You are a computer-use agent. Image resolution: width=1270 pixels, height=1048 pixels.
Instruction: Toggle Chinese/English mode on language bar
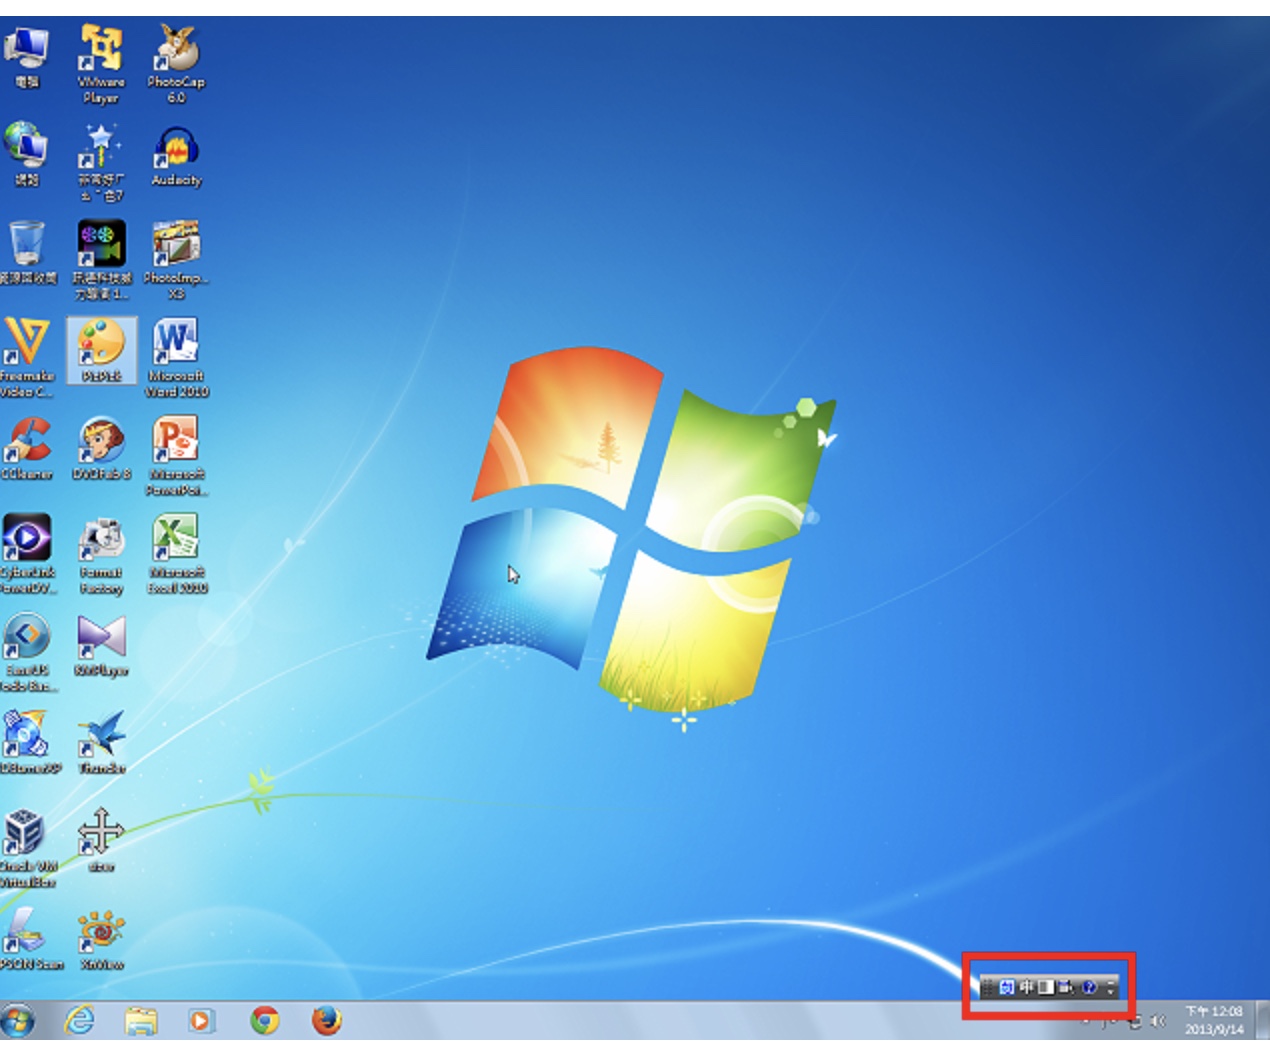tap(1027, 987)
